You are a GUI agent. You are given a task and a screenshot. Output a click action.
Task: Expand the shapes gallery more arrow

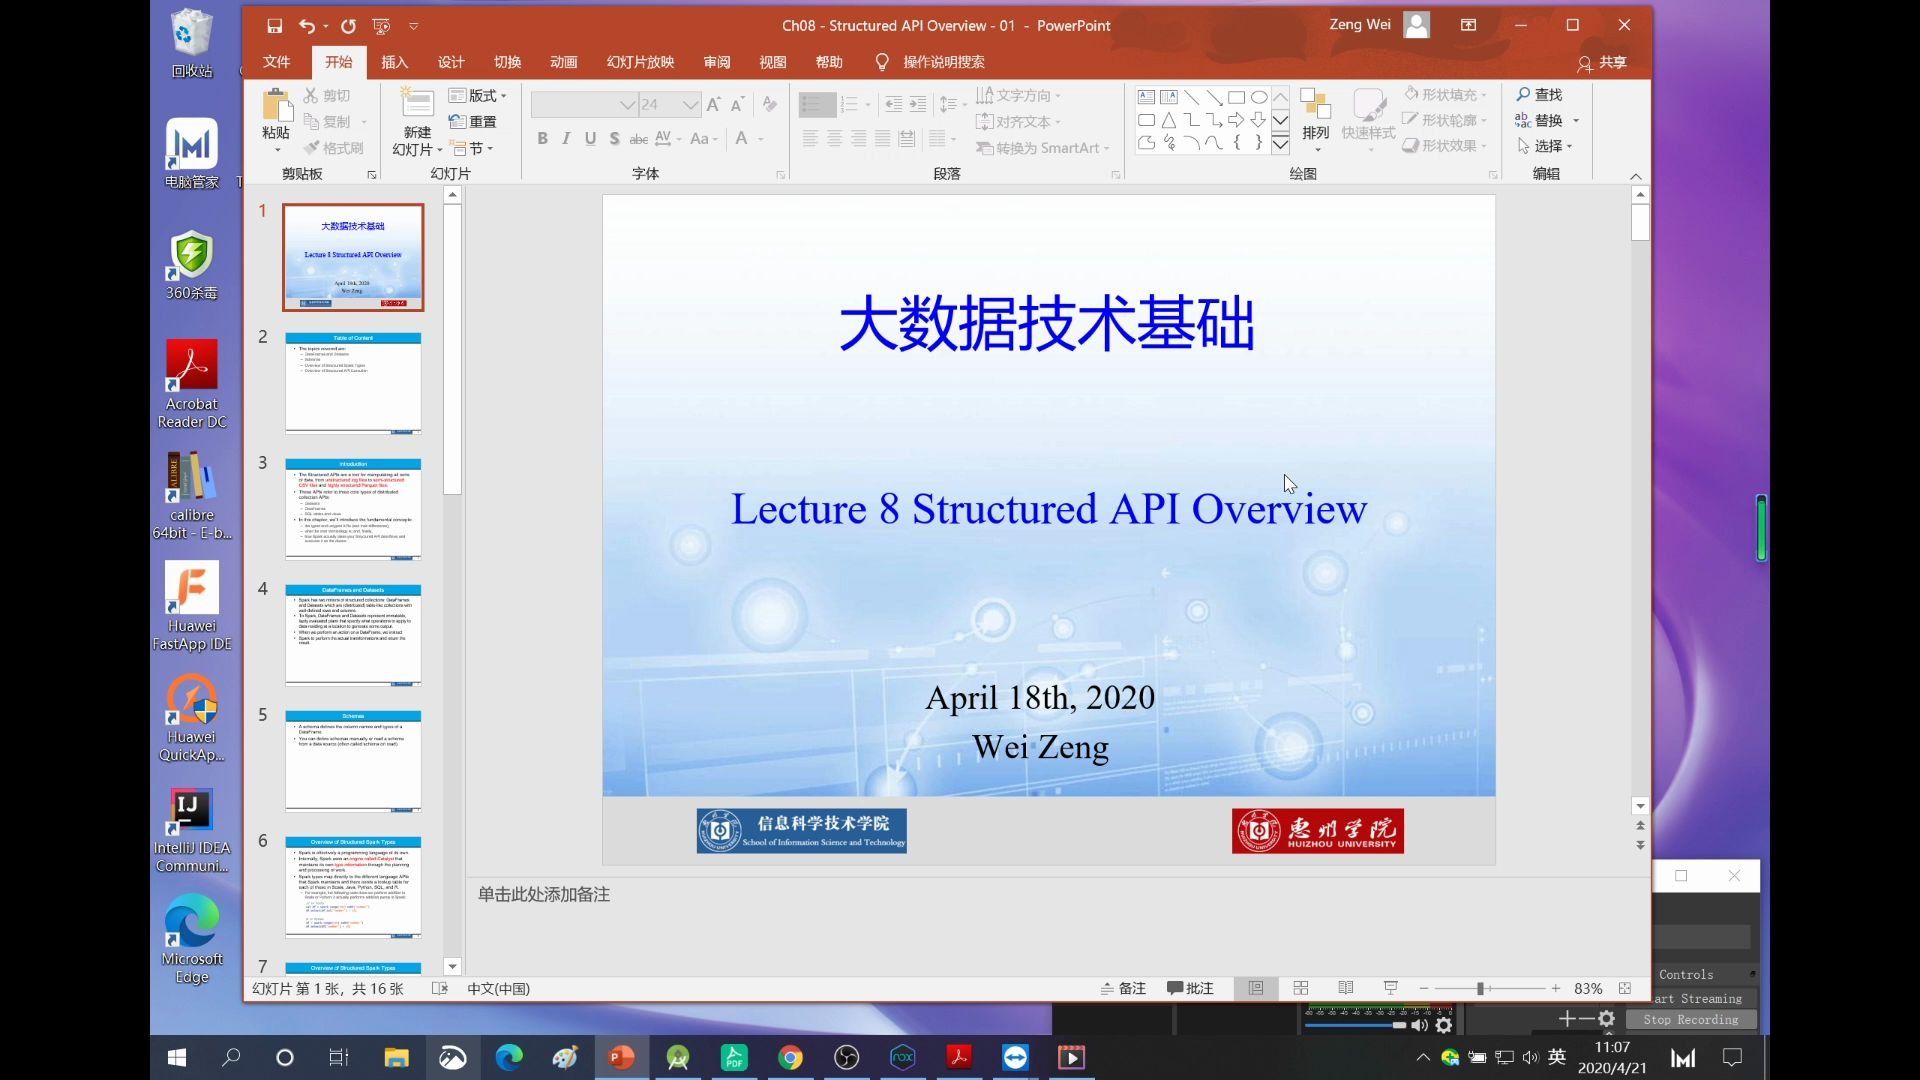coord(1280,144)
